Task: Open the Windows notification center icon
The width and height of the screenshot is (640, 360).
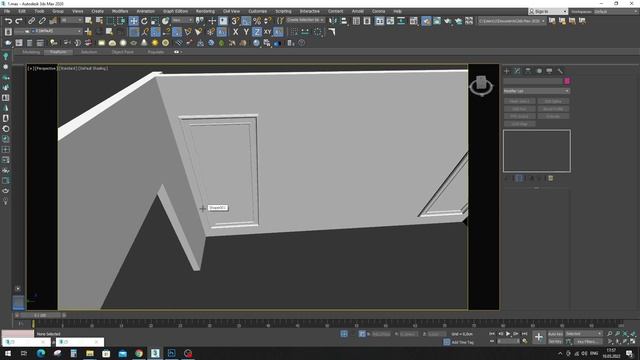Action: [629, 353]
